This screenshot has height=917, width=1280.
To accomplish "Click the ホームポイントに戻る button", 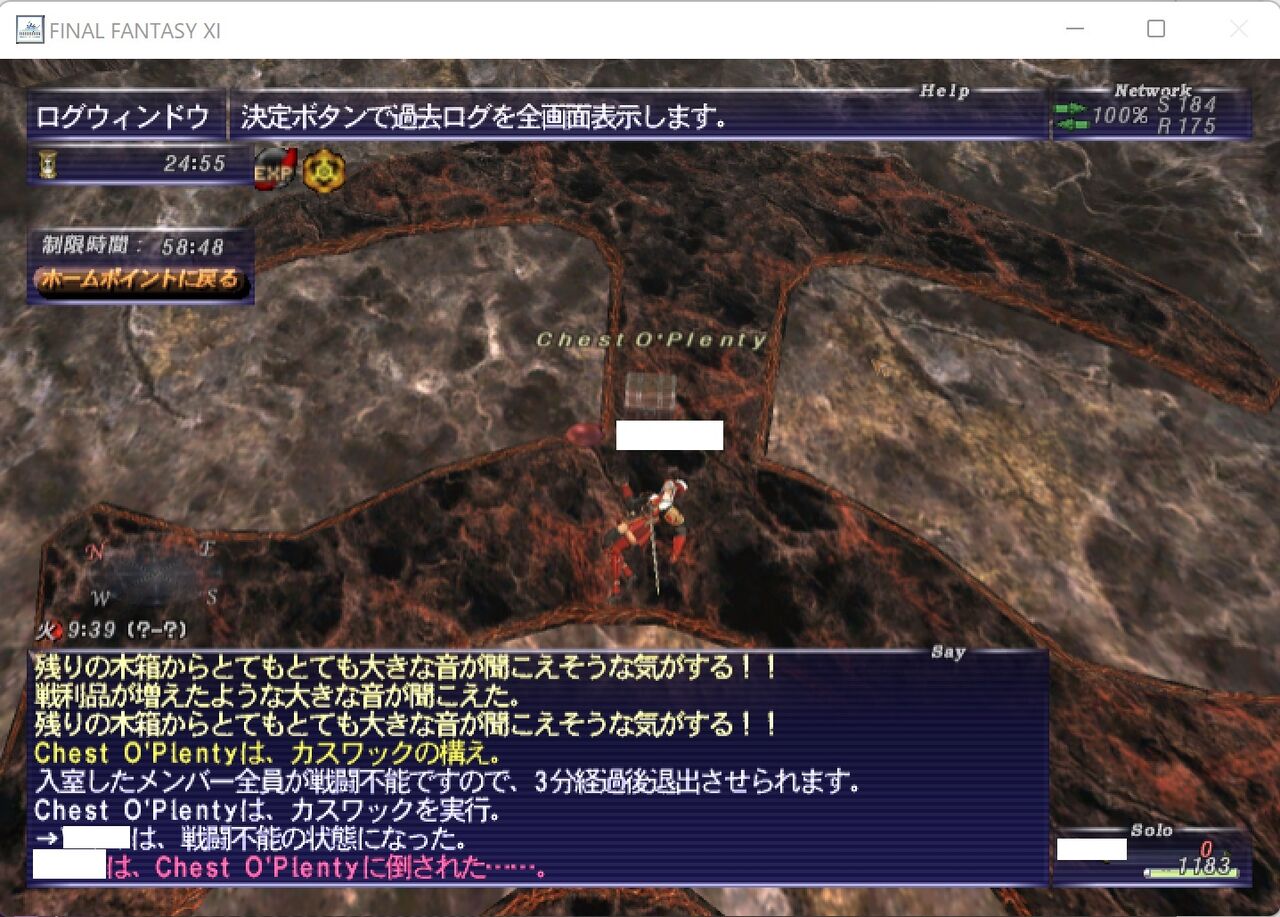I will pos(139,280).
